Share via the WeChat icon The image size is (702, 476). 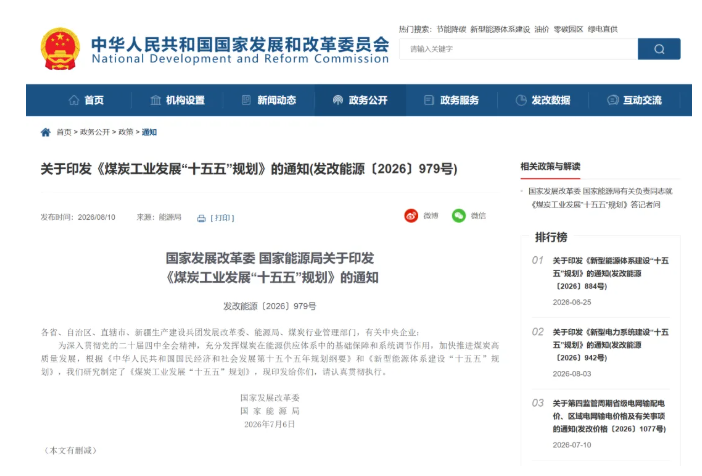coord(458,216)
